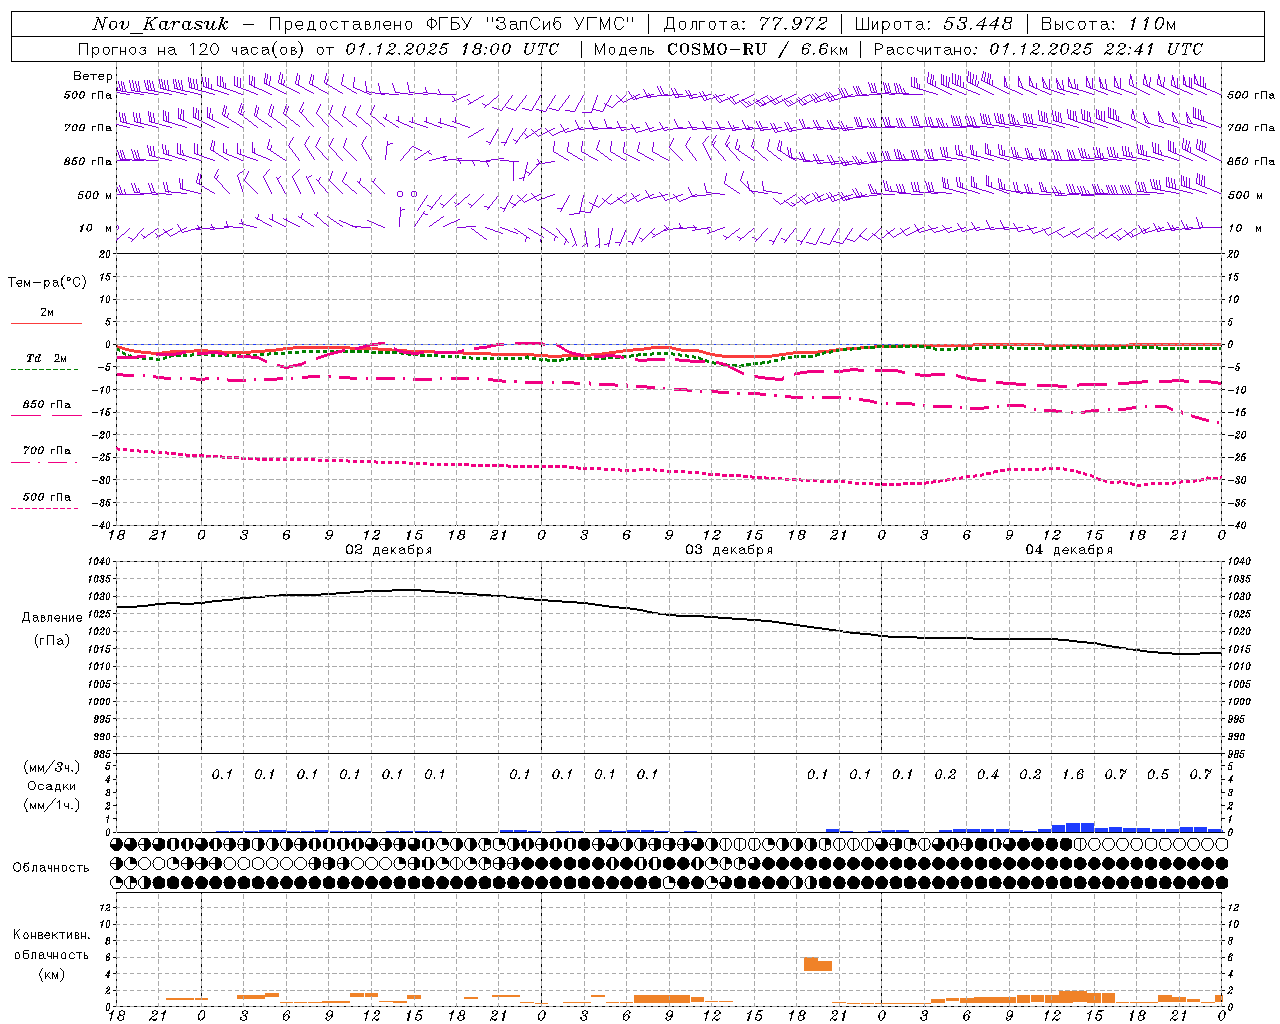Select the 'Долгота: 77.972' header text
Image resolution: width=1280 pixels, height=1024 pixels.
point(746,24)
